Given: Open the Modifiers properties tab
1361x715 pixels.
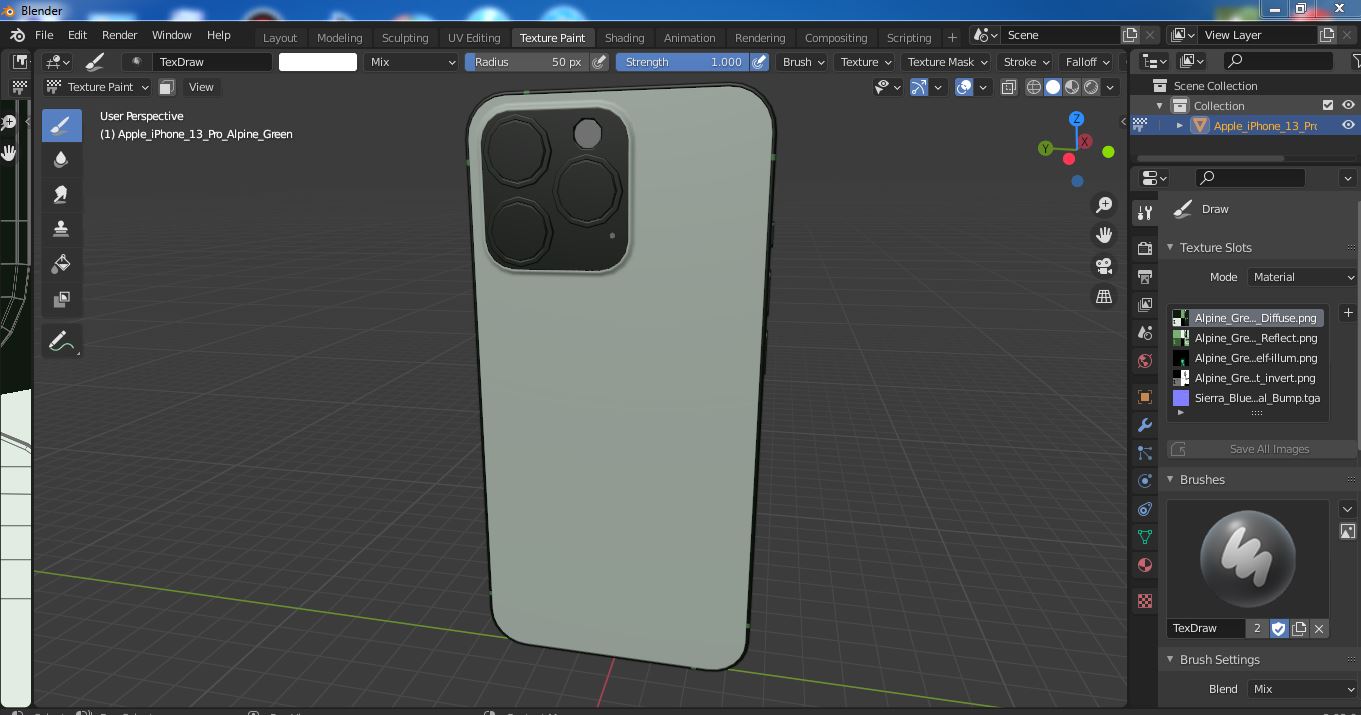Looking at the screenshot, I should pyautogui.click(x=1145, y=425).
